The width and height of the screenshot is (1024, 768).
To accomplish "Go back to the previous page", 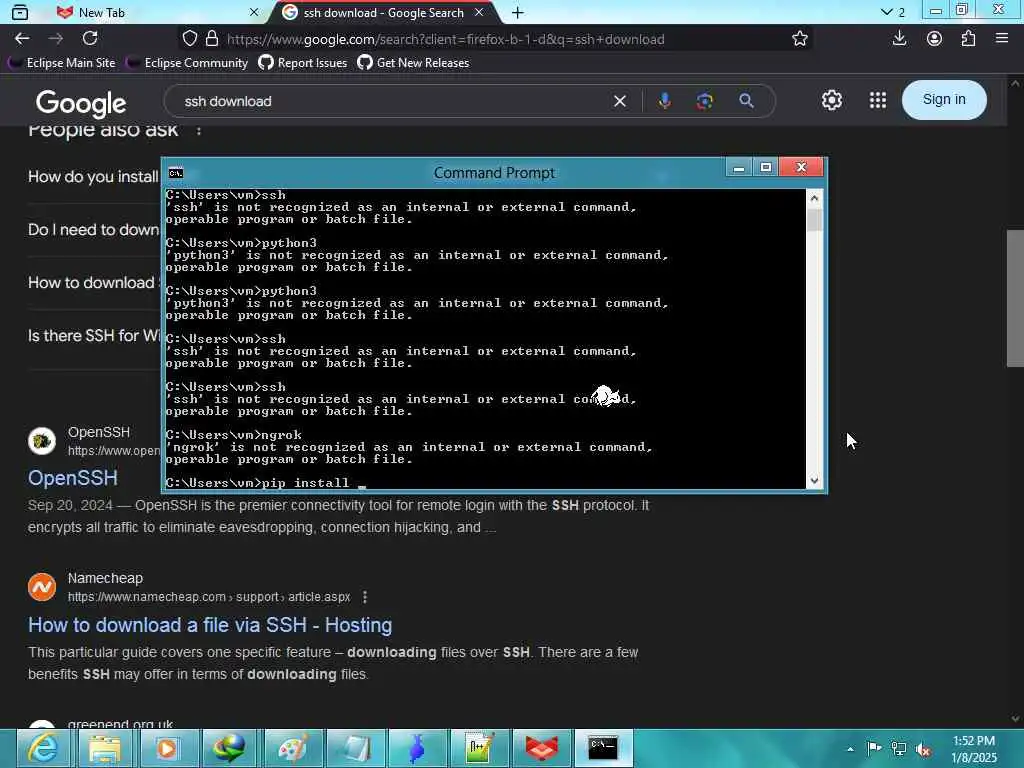I will [22, 39].
